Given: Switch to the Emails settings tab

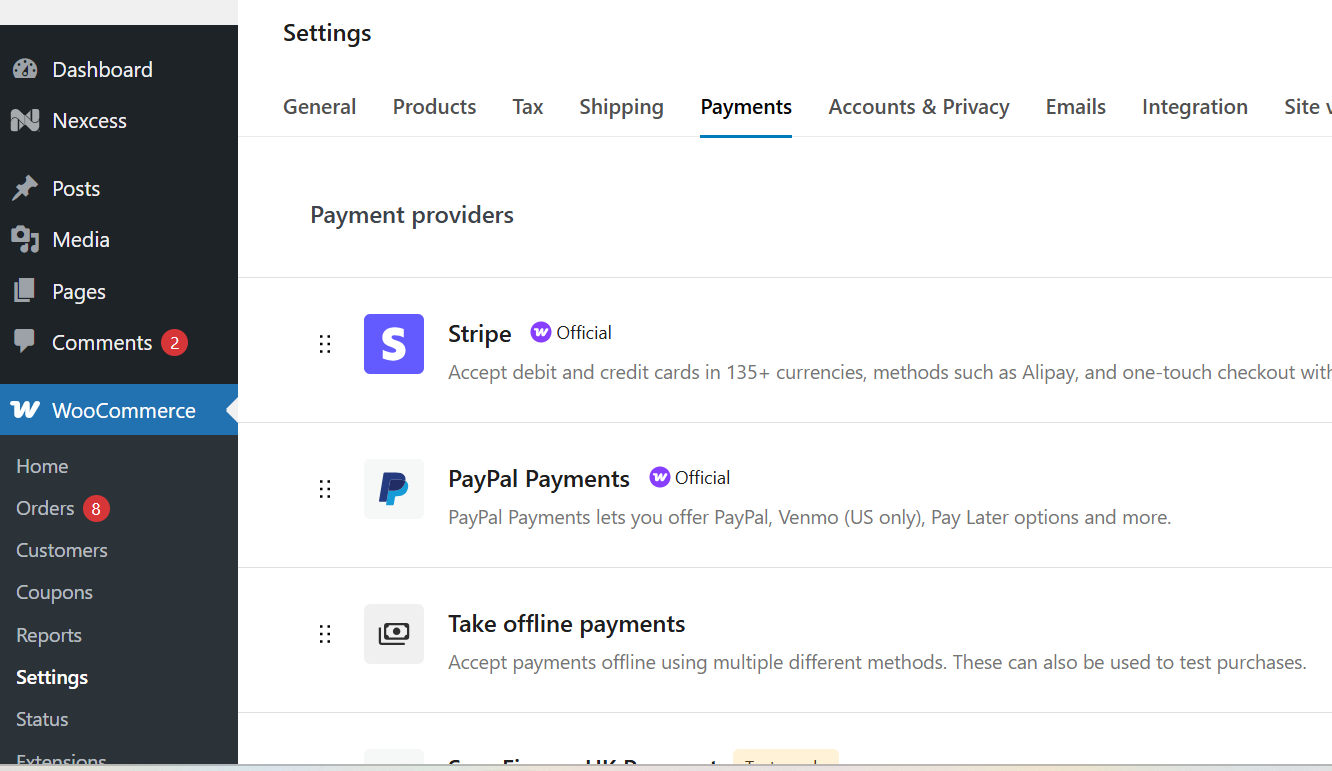Looking at the screenshot, I should click(x=1075, y=106).
